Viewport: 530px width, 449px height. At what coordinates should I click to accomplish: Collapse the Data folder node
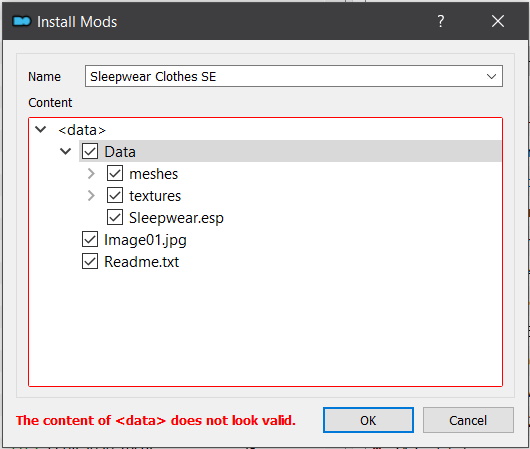point(66,151)
